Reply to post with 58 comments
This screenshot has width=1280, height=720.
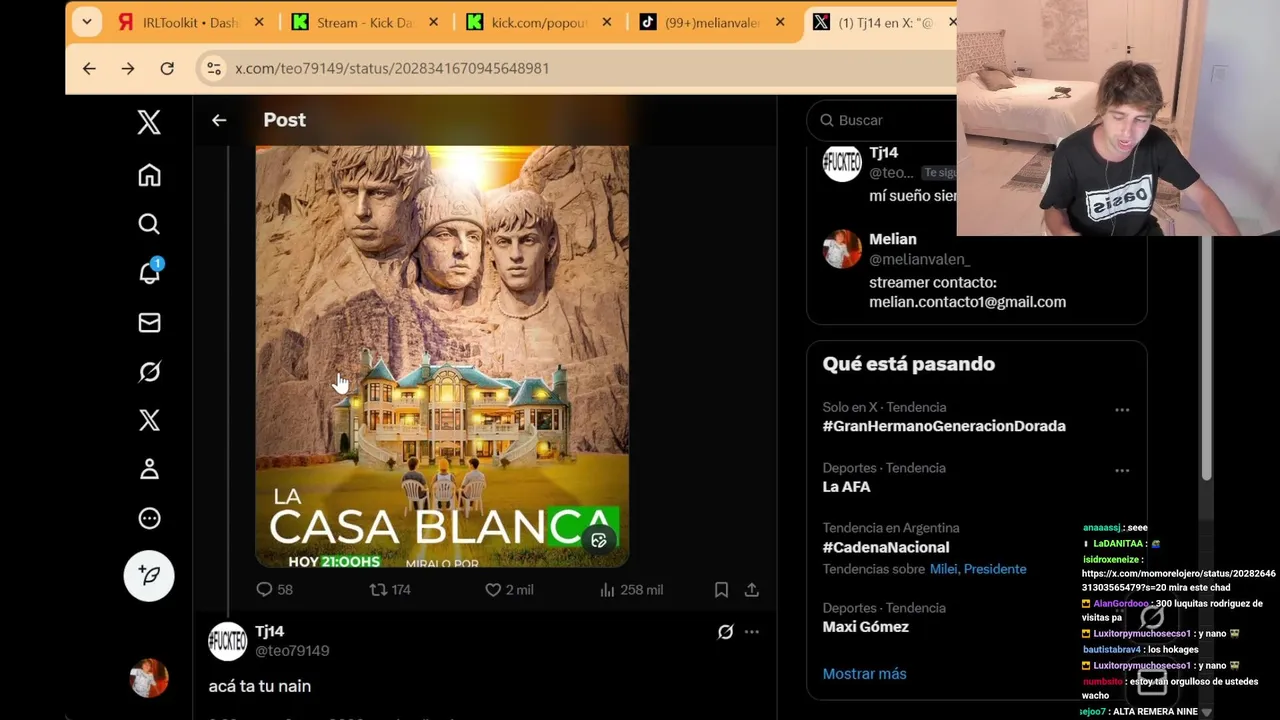click(274, 590)
